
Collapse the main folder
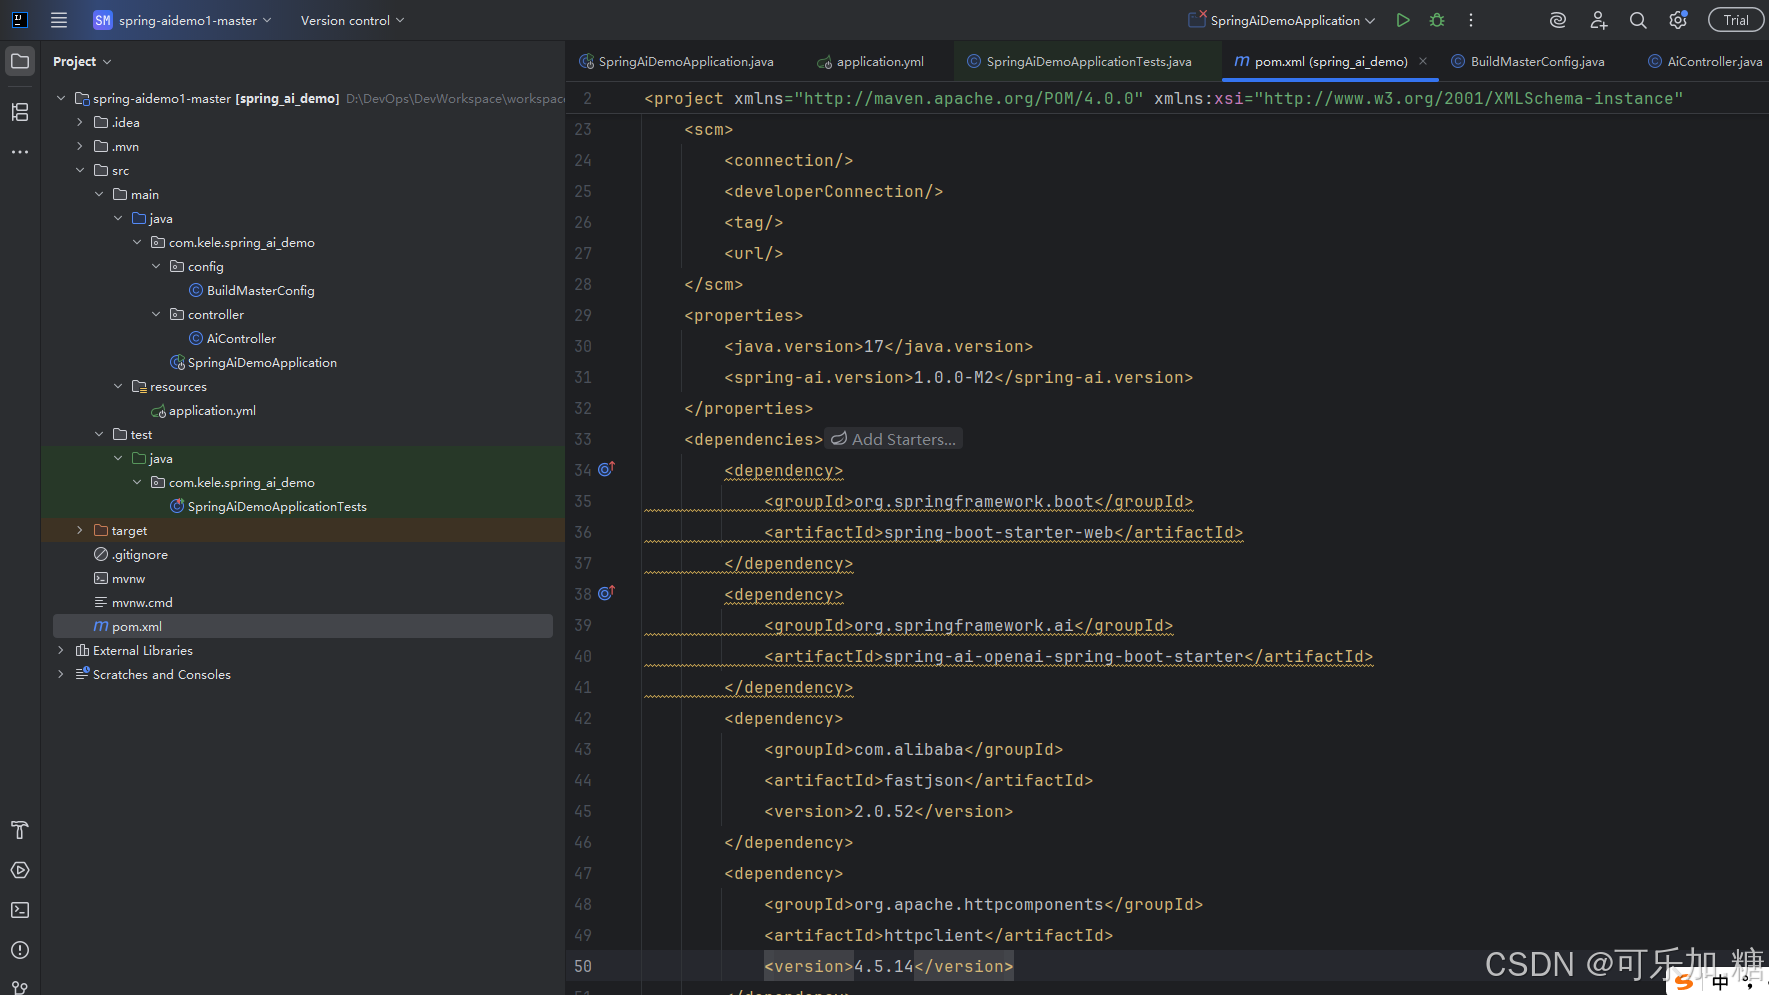(99, 194)
